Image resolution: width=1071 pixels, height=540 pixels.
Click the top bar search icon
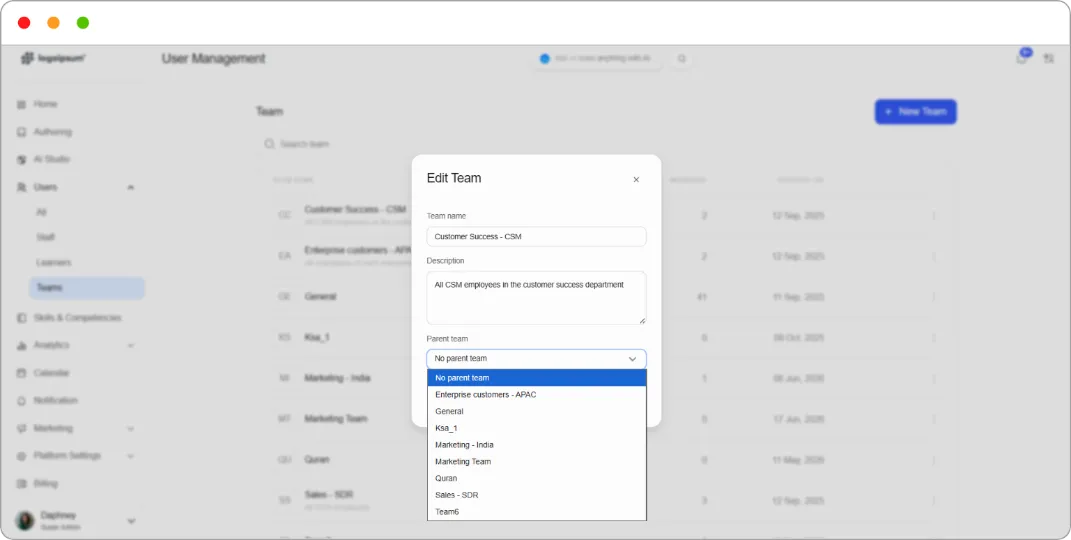pos(682,59)
